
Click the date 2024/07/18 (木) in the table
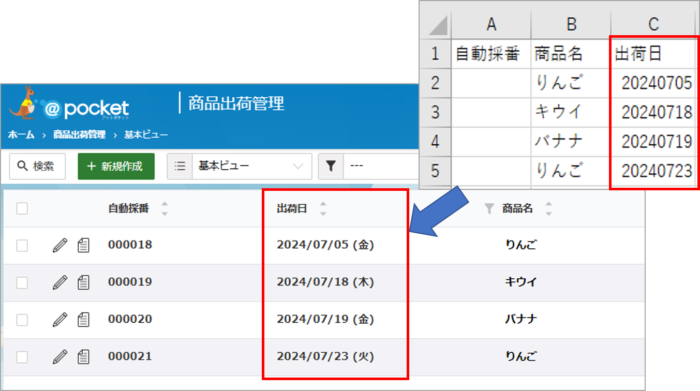click(x=325, y=282)
